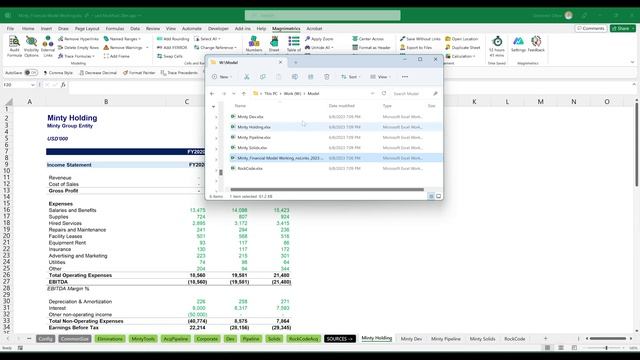640x360 pixels.
Task: Switch to the Minty Pipeline sheet tab
Action: (x=446, y=339)
